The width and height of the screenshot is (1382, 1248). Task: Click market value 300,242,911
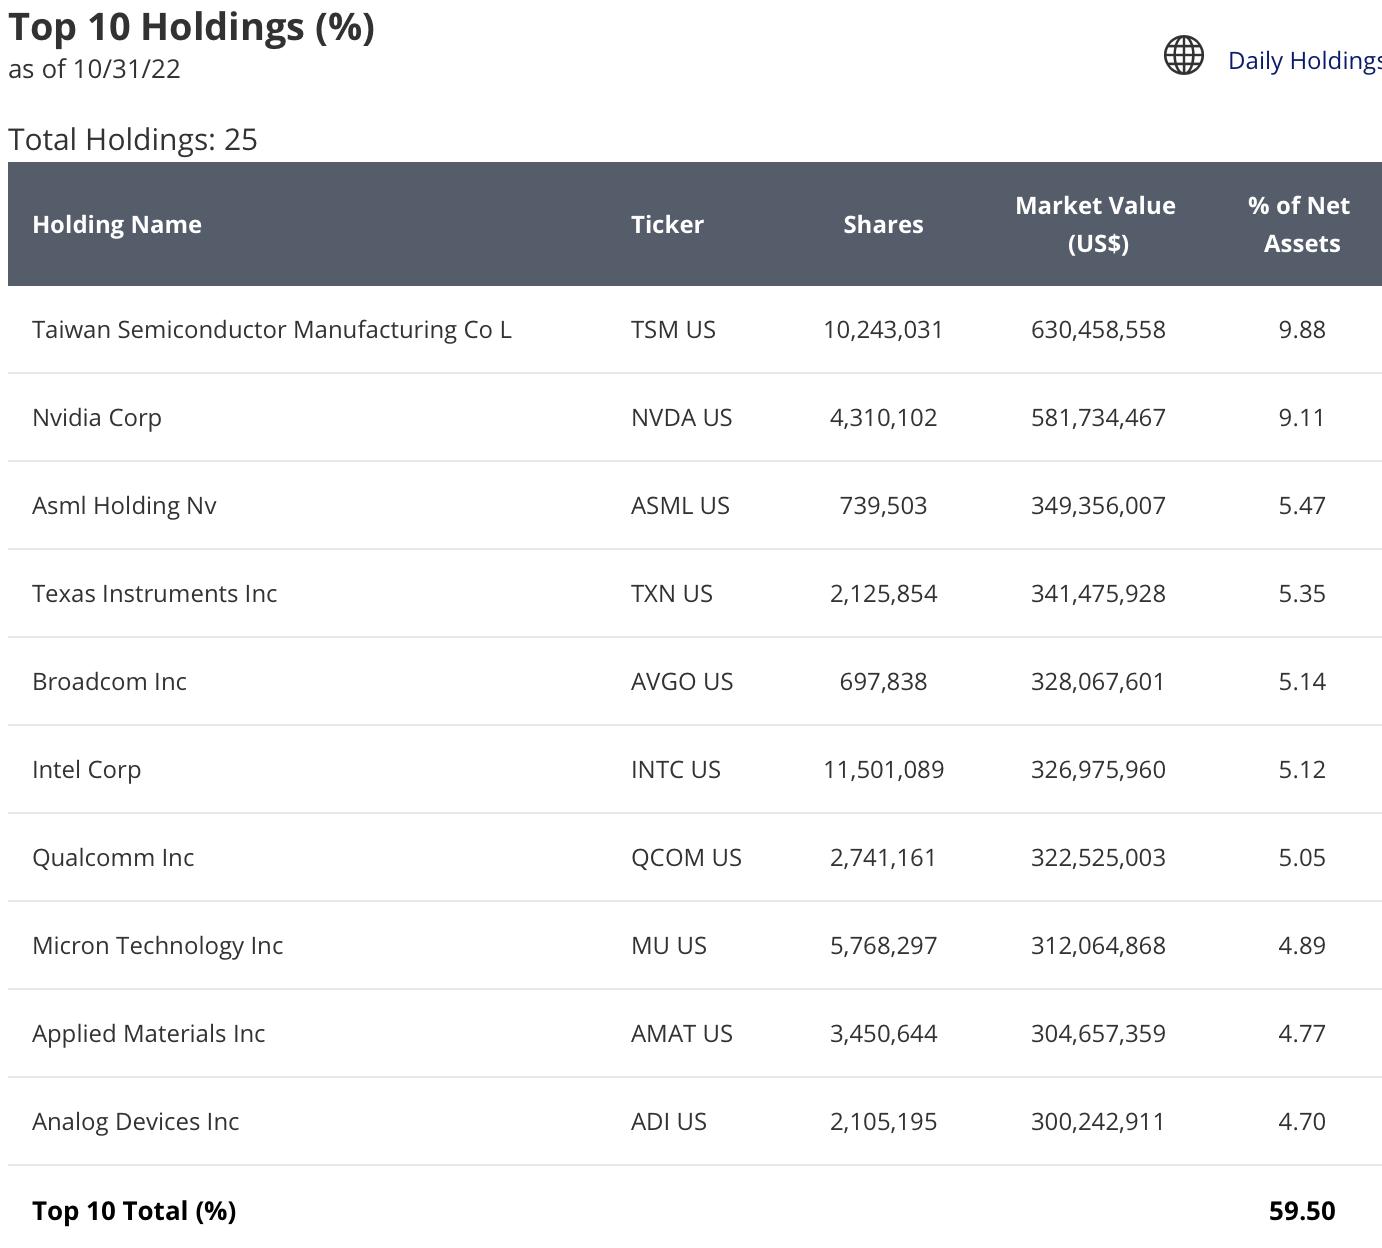pyautogui.click(x=1098, y=1122)
